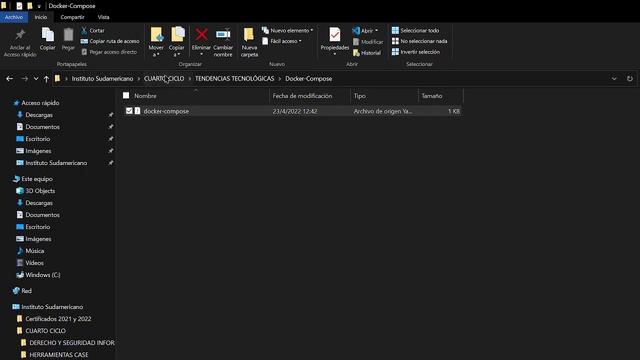
Task: Show file Historial
Action: click(367, 53)
